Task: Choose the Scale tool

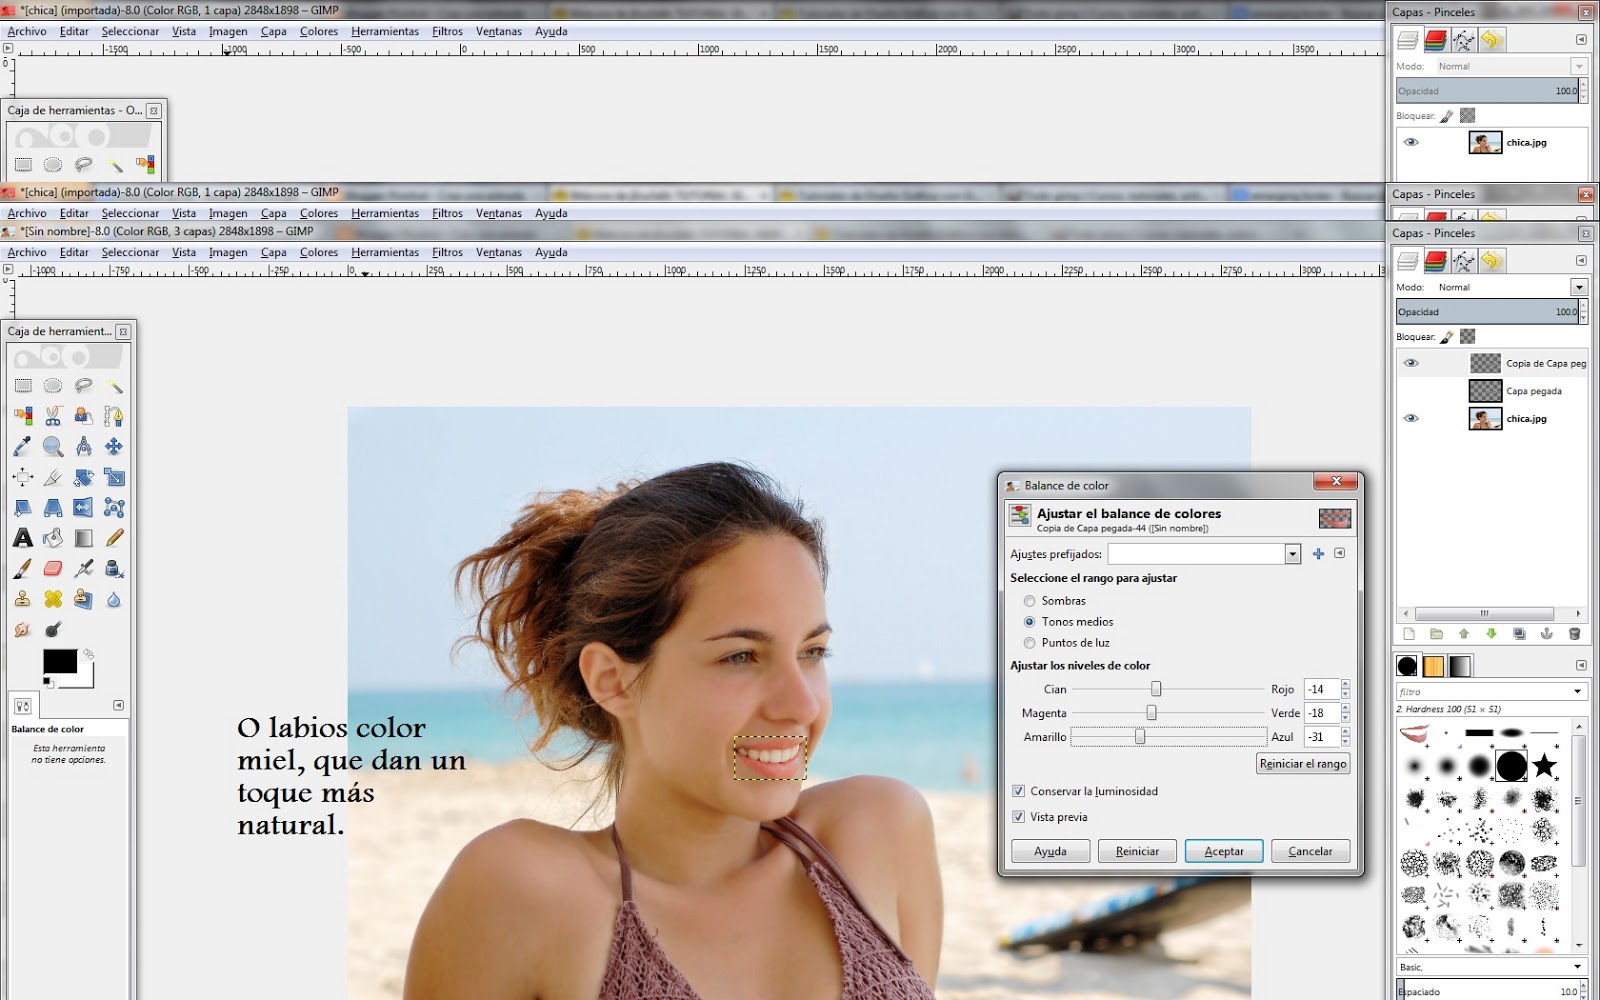Action: [x=114, y=477]
